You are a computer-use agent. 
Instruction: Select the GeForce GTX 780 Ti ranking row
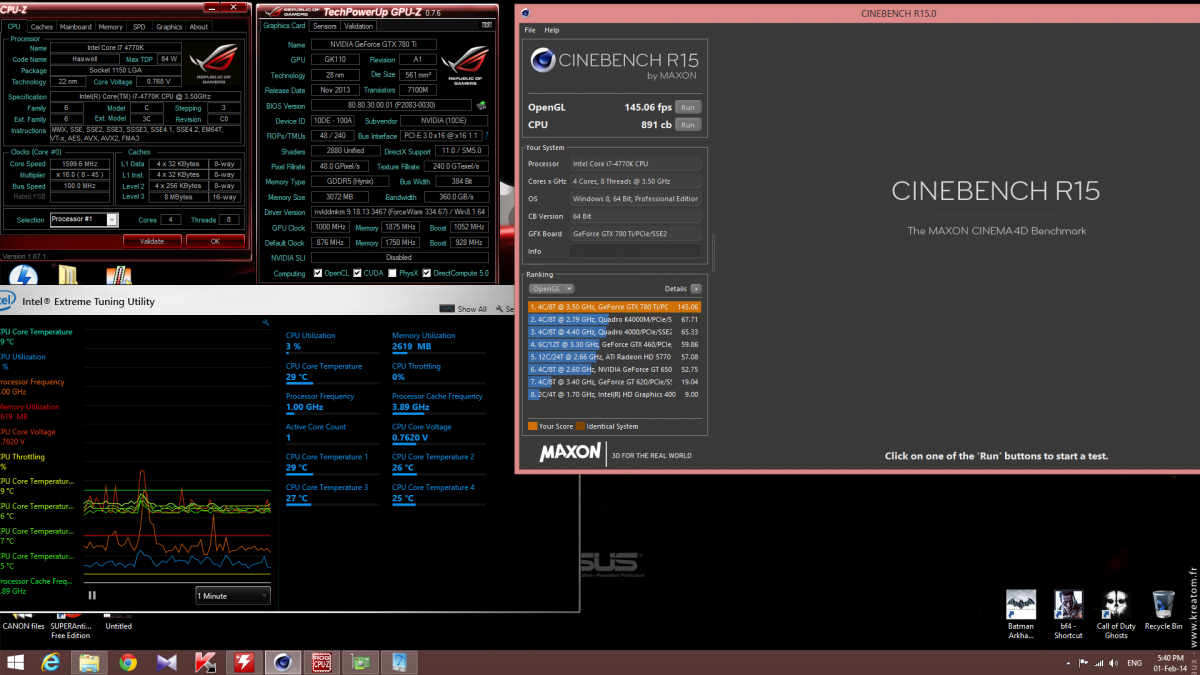614,307
